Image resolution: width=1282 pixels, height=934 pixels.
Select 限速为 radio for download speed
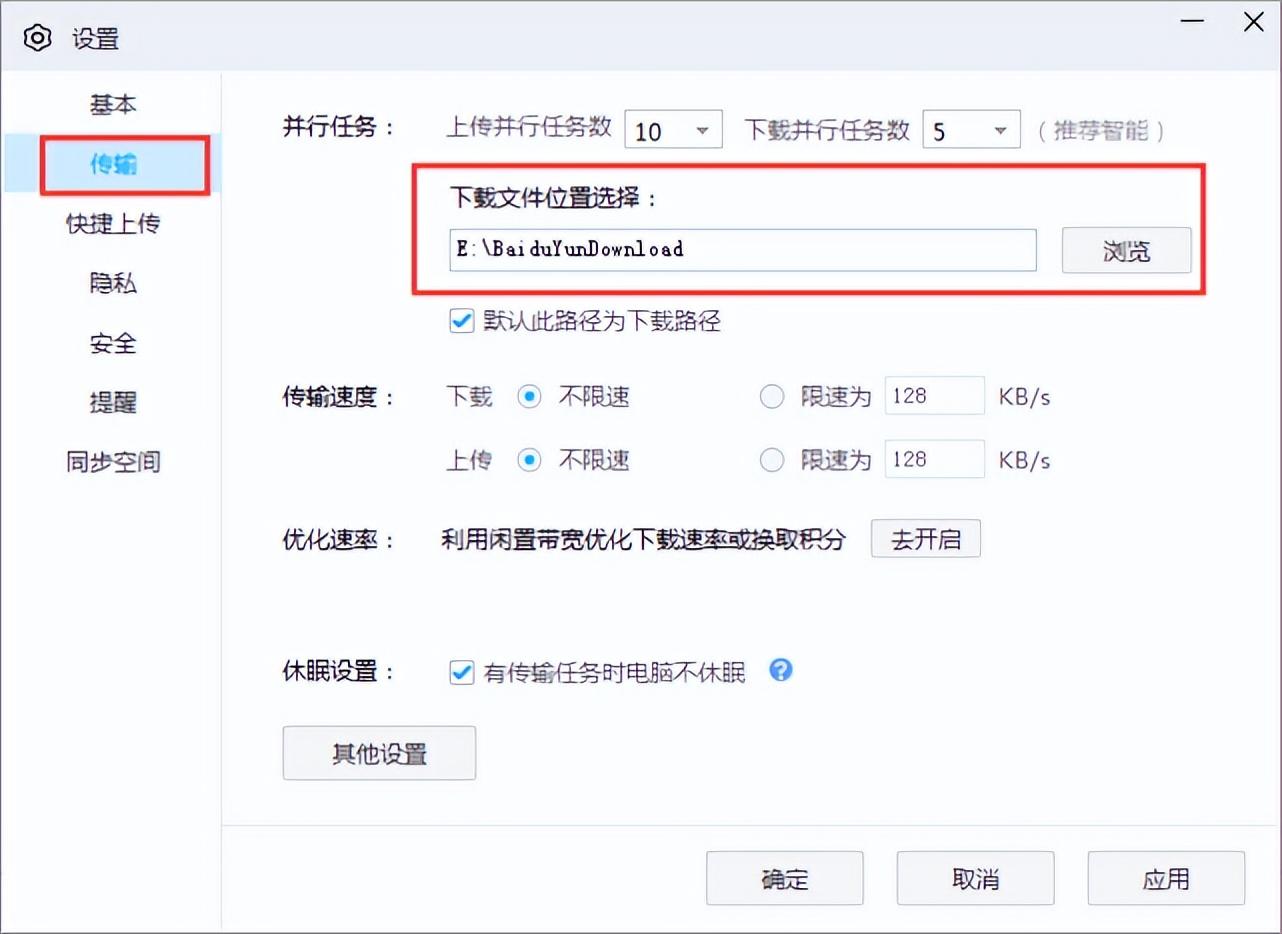click(772, 396)
